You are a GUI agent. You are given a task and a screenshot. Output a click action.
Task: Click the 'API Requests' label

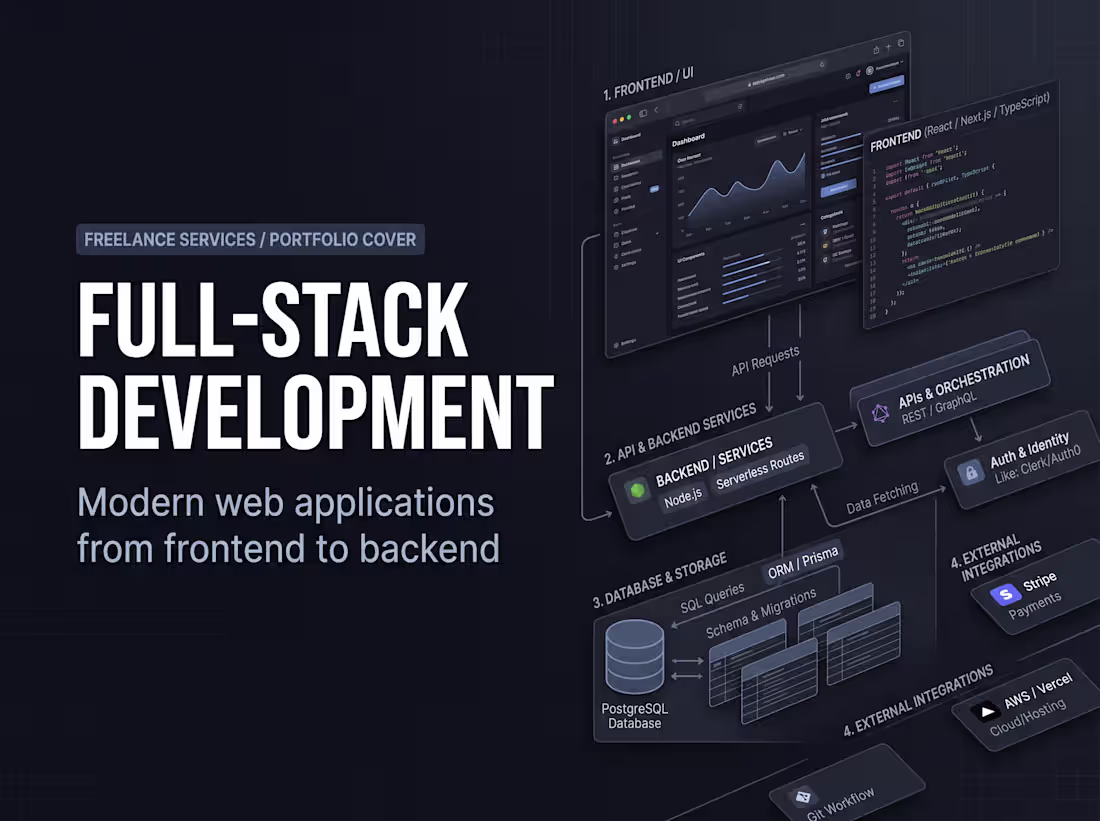(x=765, y=361)
